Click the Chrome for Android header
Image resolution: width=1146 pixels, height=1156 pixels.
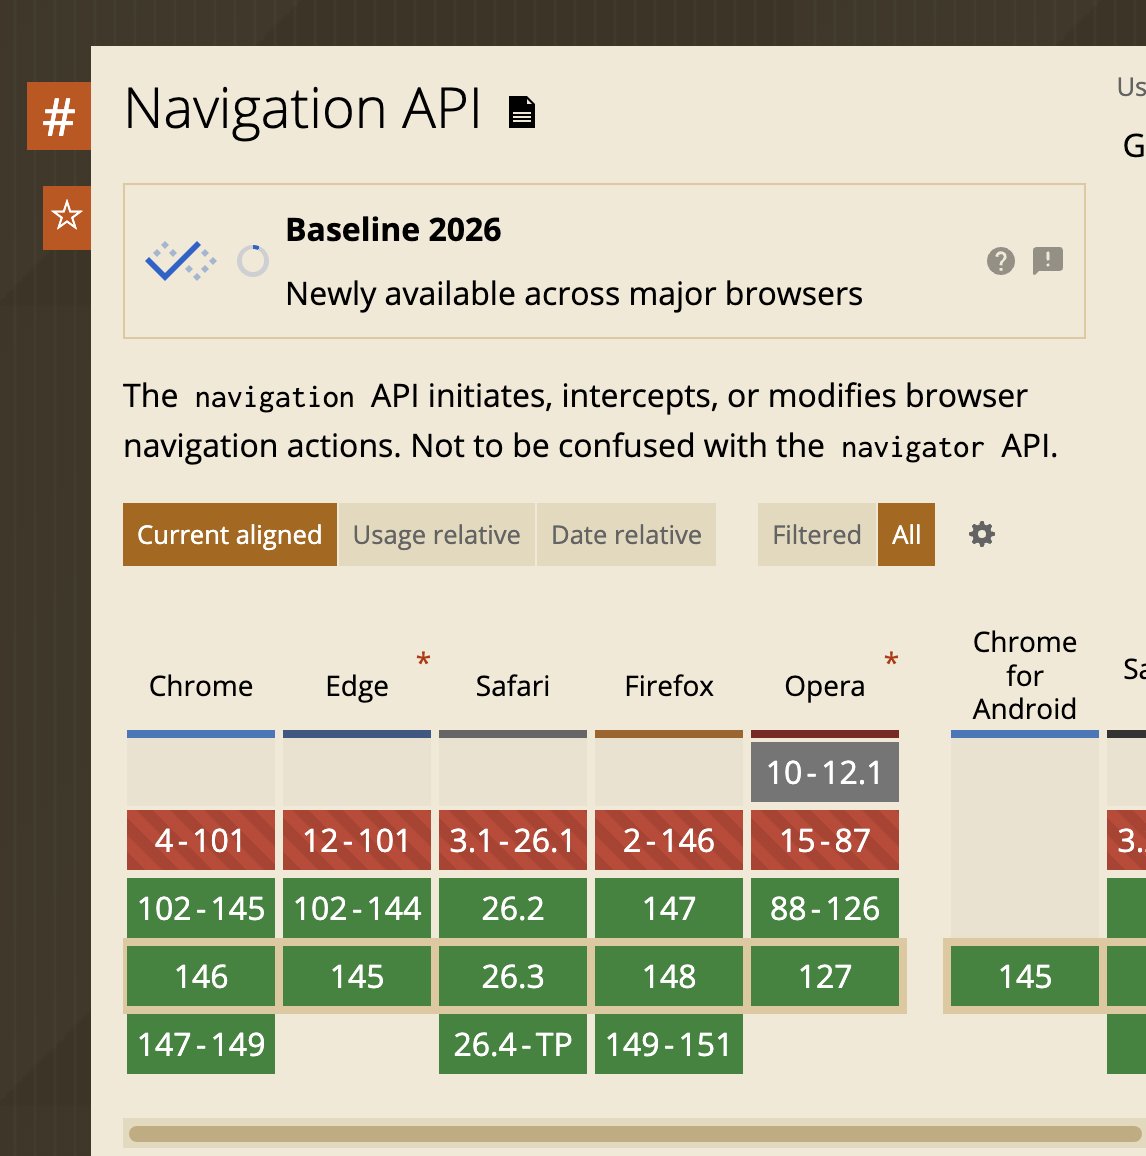(1024, 675)
